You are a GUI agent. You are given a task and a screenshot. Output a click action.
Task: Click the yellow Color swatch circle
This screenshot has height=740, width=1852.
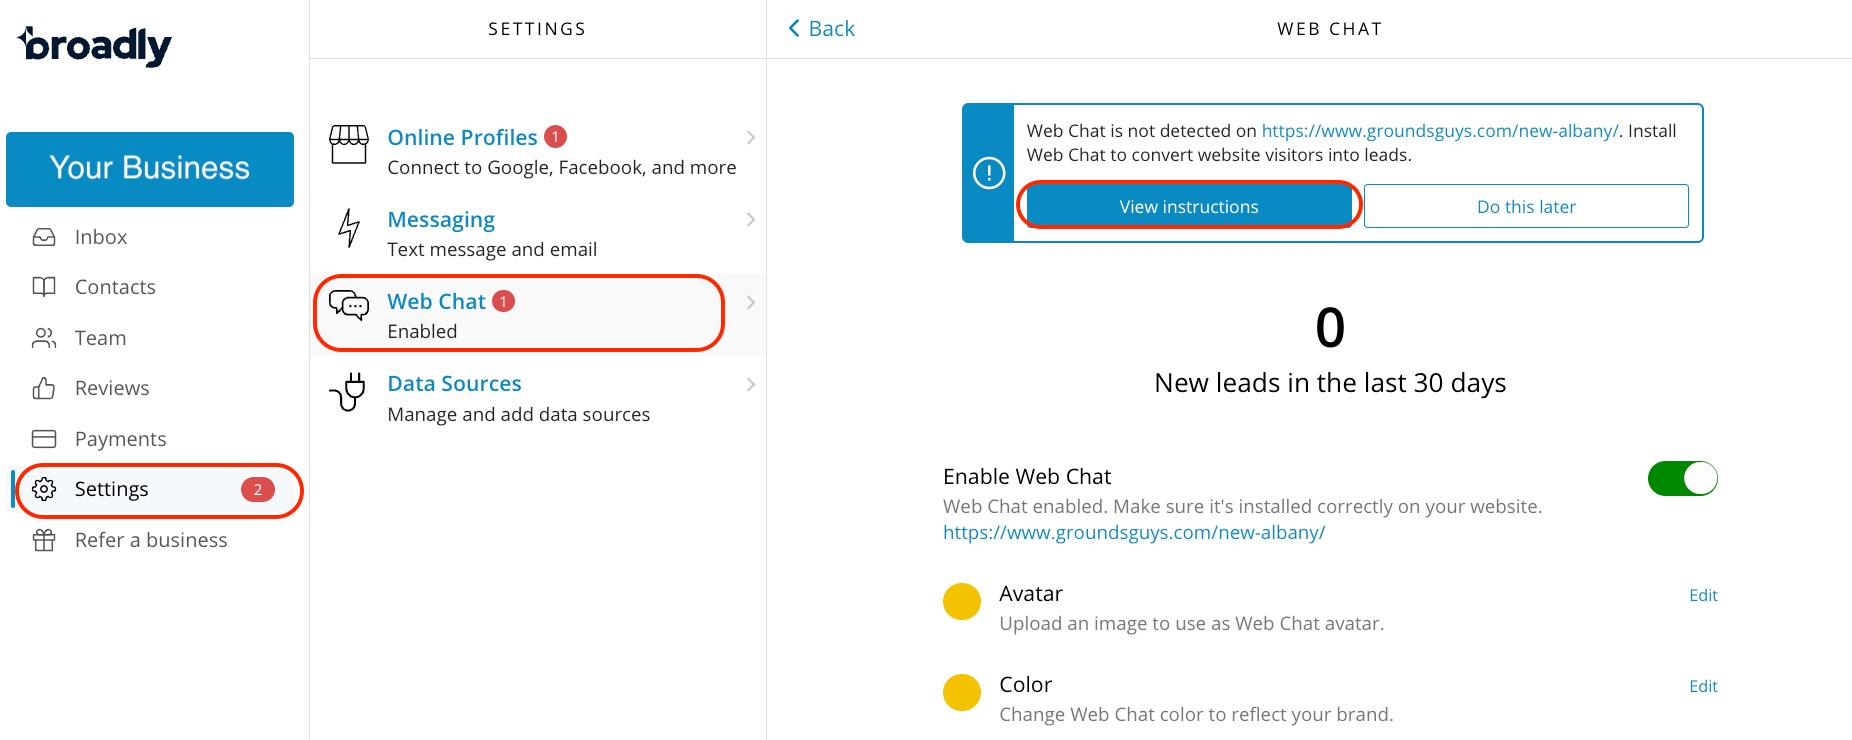tap(962, 692)
